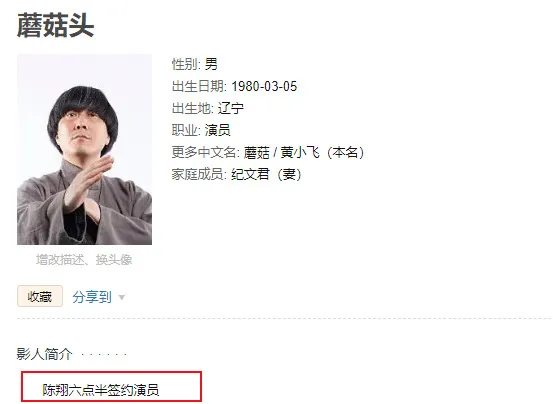Click the 职业 label

click(x=186, y=130)
